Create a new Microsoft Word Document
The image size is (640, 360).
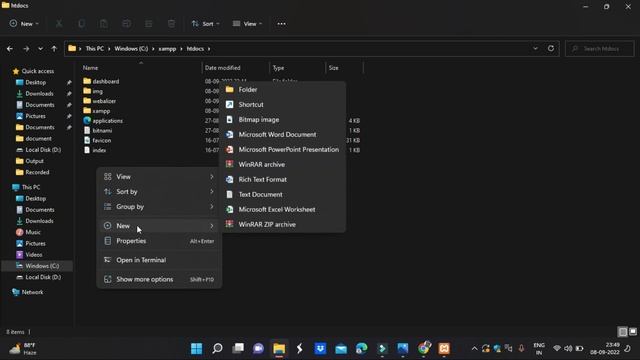pos(283,134)
